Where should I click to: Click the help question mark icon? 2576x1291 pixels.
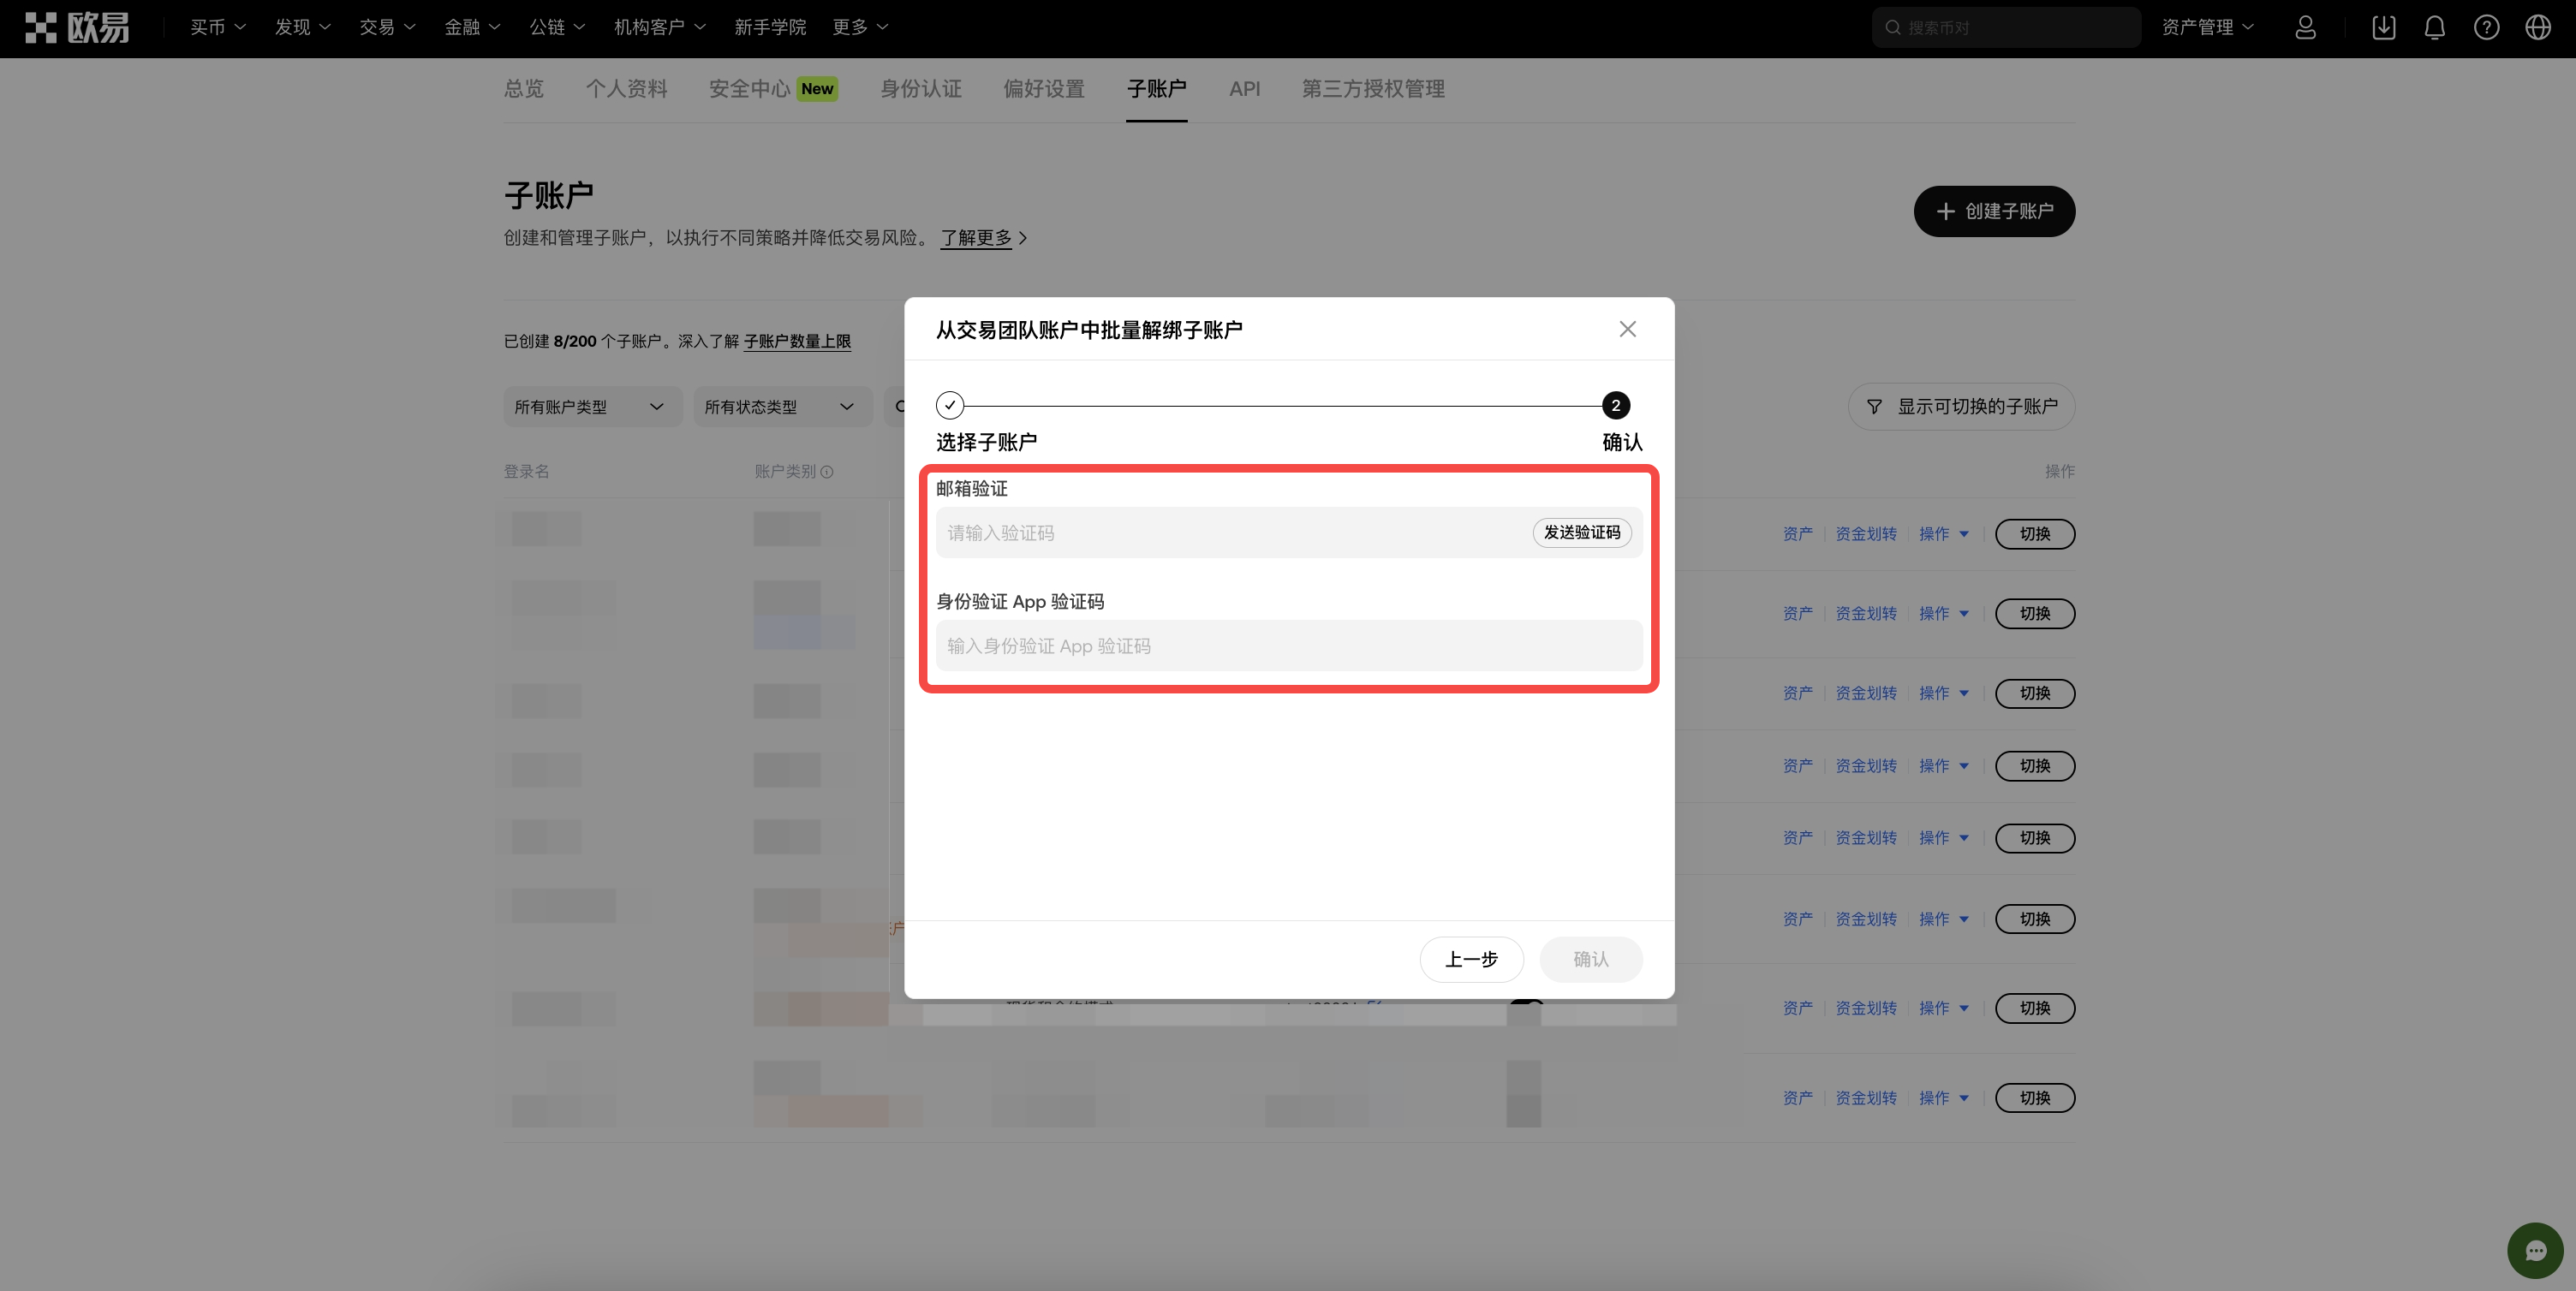click(x=2486, y=28)
